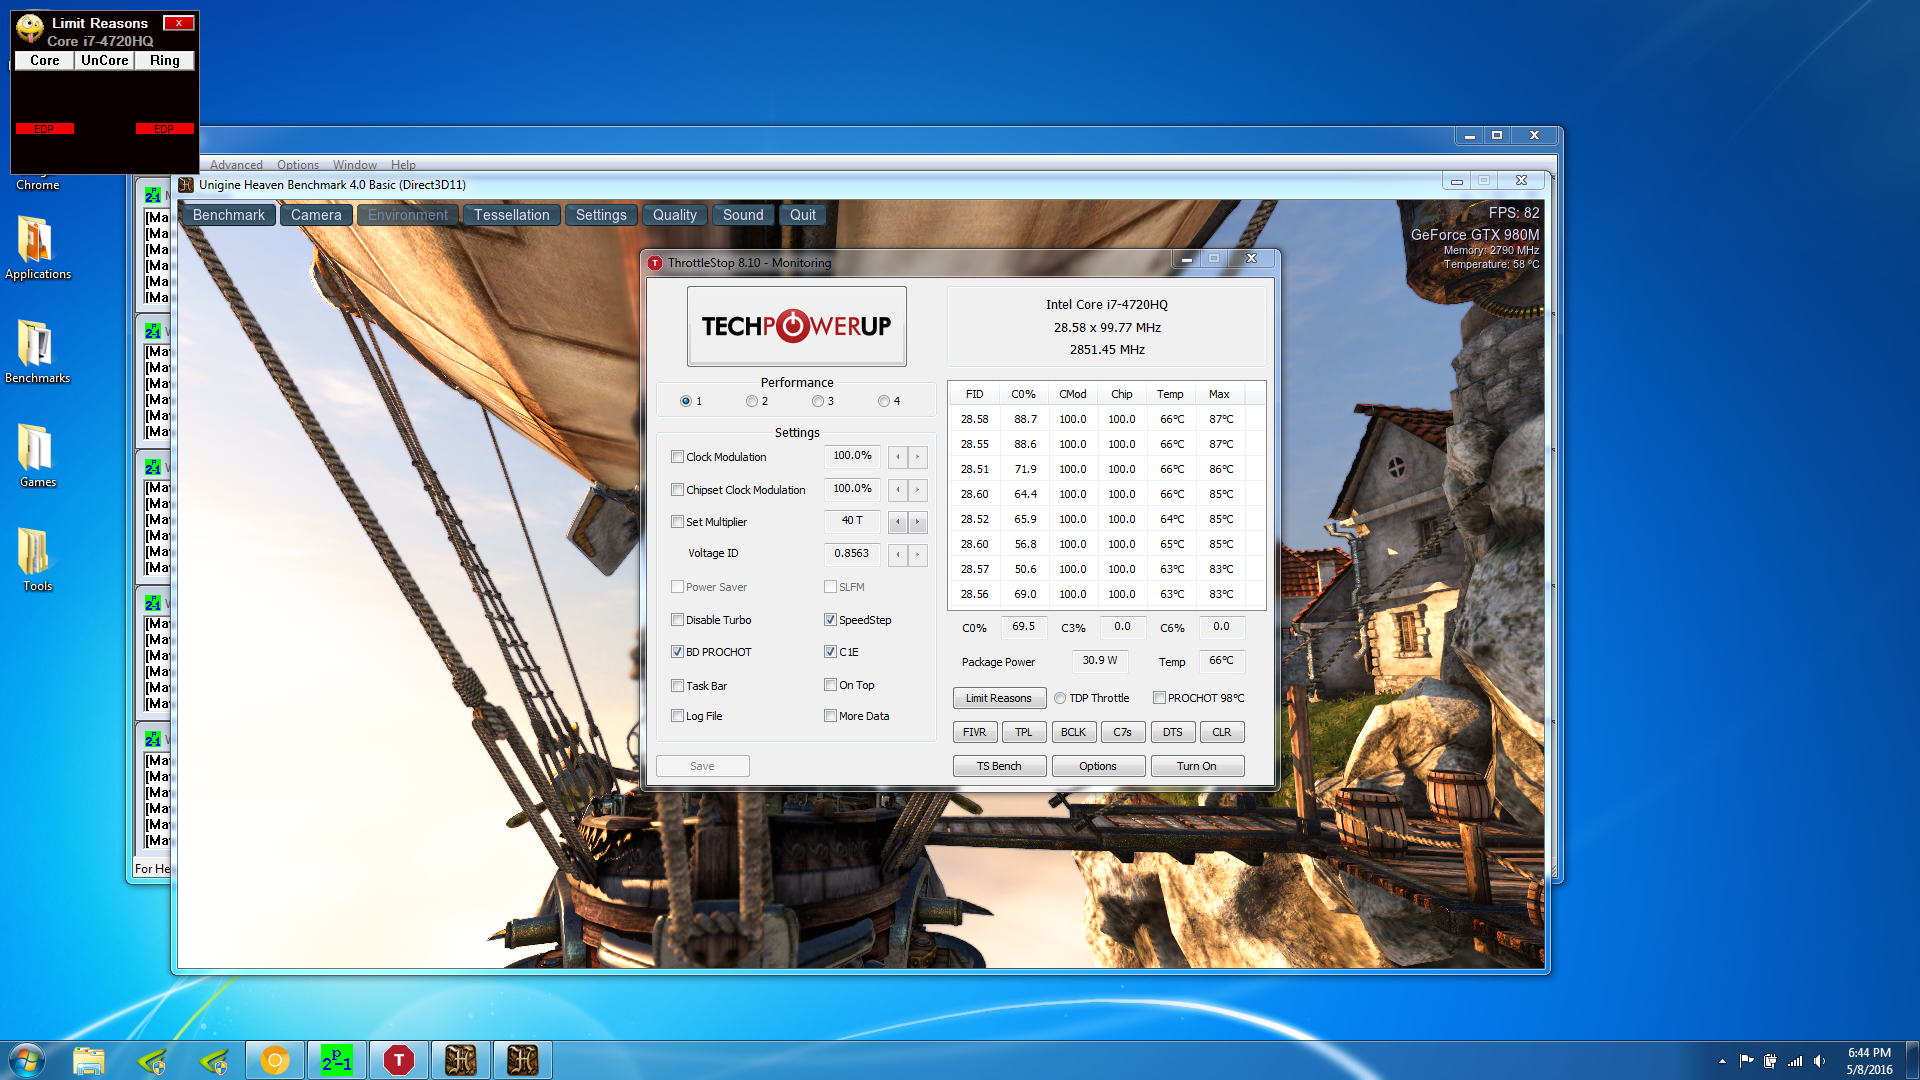Image resolution: width=1920 pixels, height=1080 pixels.
Task: Click ThrottleStop red T taskbar icon
Action: point(399,1060)
